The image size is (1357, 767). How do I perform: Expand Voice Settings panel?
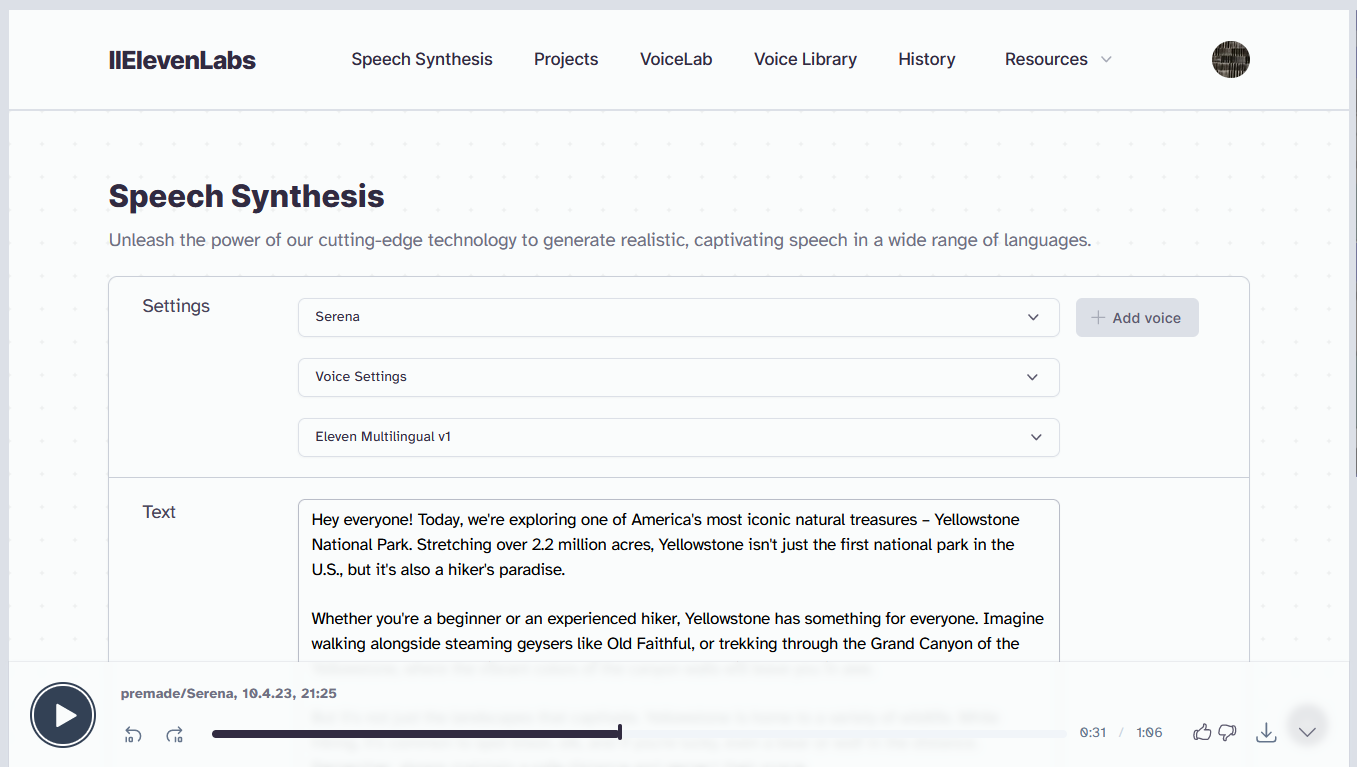pos(679,377)
